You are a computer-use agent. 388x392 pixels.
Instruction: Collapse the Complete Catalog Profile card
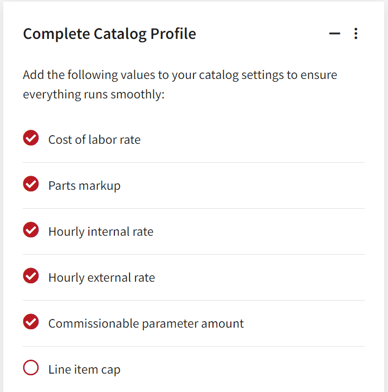[x=334, y=33]
